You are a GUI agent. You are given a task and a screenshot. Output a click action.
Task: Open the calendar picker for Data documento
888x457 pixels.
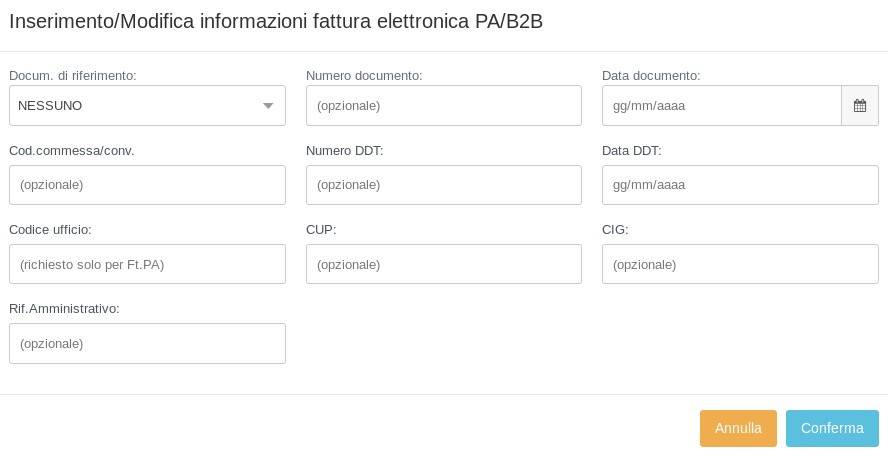point(859,105)
